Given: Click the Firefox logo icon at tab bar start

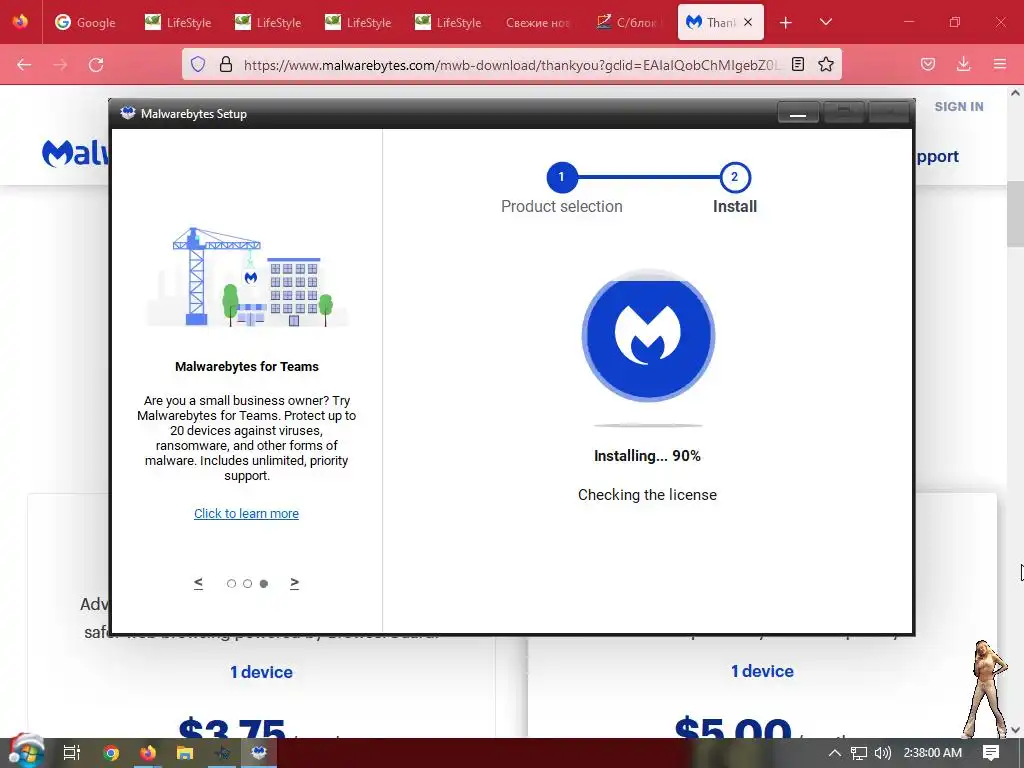Looking at the screenshot, I should tap(20, 22).
